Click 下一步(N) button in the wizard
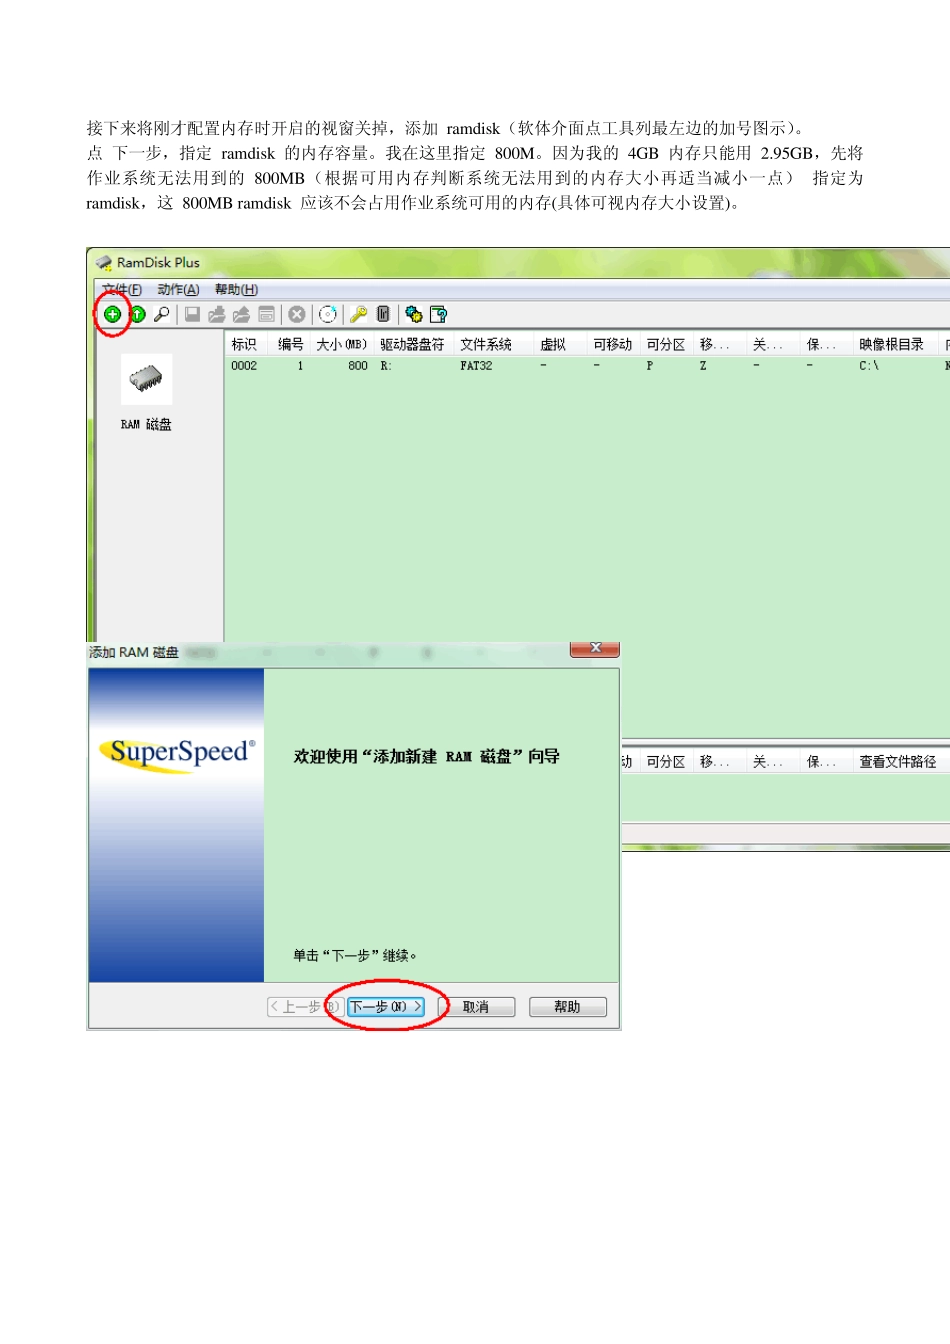Image resolution: width=950 pixels, height=1344 pixels. (386, 1007)
